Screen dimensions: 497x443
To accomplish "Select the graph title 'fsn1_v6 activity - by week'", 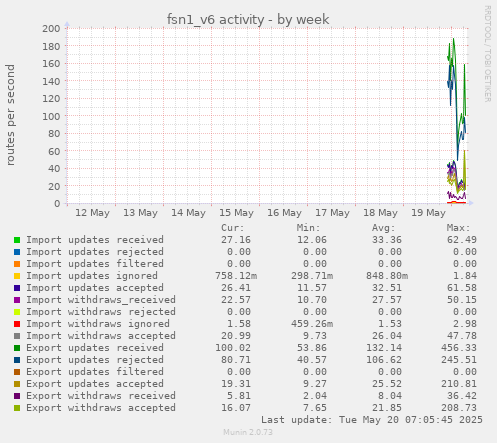I will tap(248, 19).
